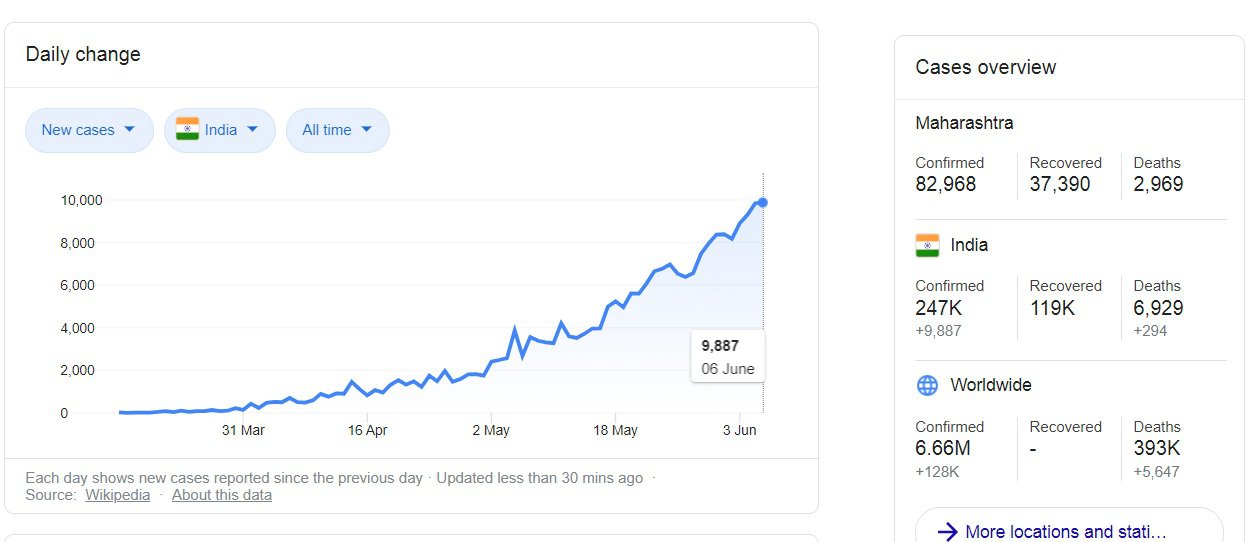Open the About this data link
Screen dimensions: 1251x542
pos(222,495)
